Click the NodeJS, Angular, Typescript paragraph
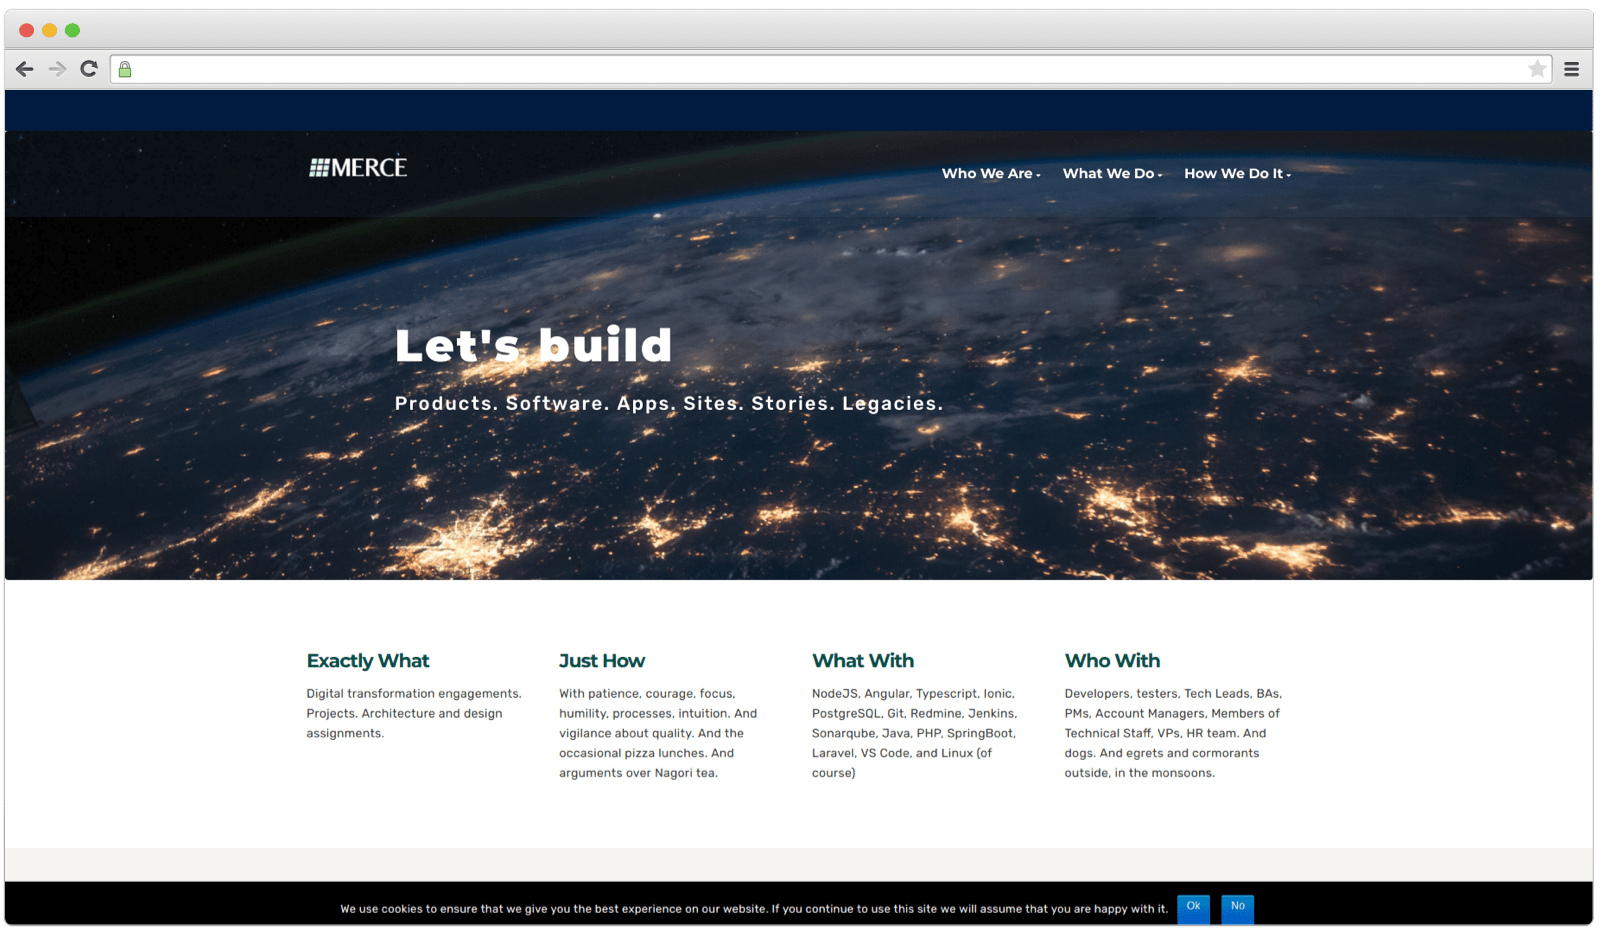The height and width of the screenshot is (948, 1600). 914,733
